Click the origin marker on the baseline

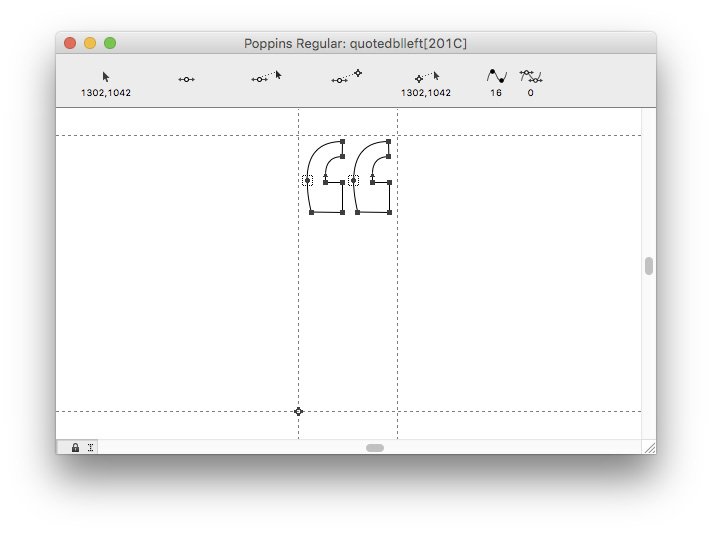coord(298,411)
